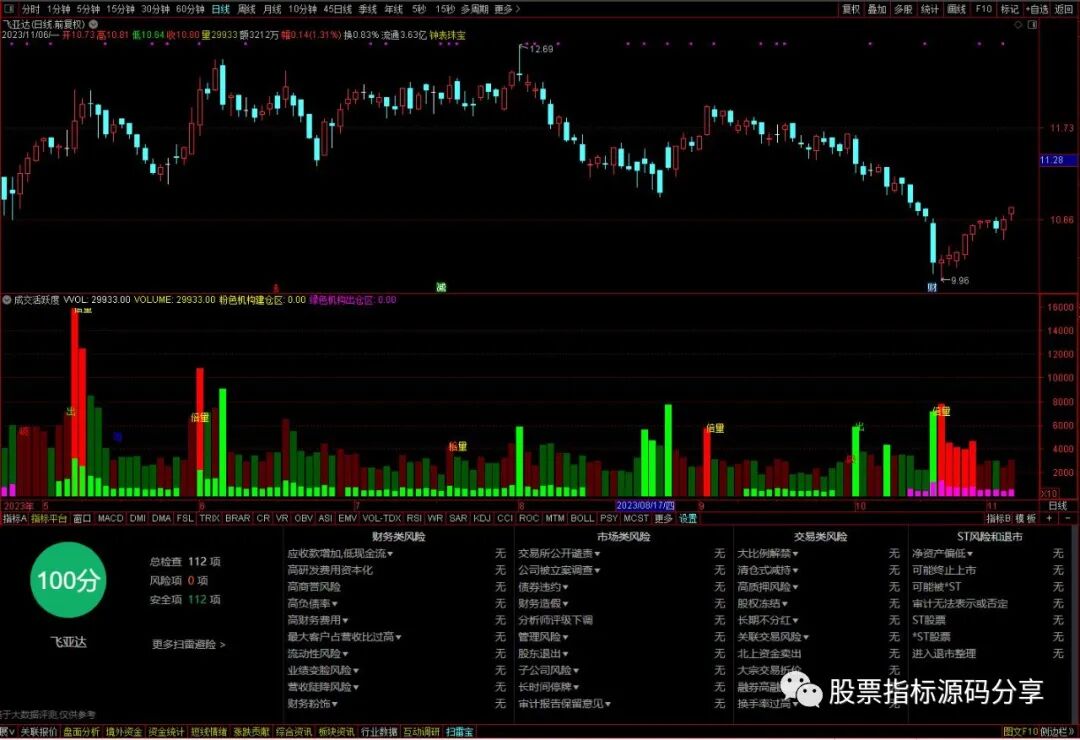Expand the 公司被立案调查 item
The height and width of the screenshot is (740, 1080).
coord(559,570)
